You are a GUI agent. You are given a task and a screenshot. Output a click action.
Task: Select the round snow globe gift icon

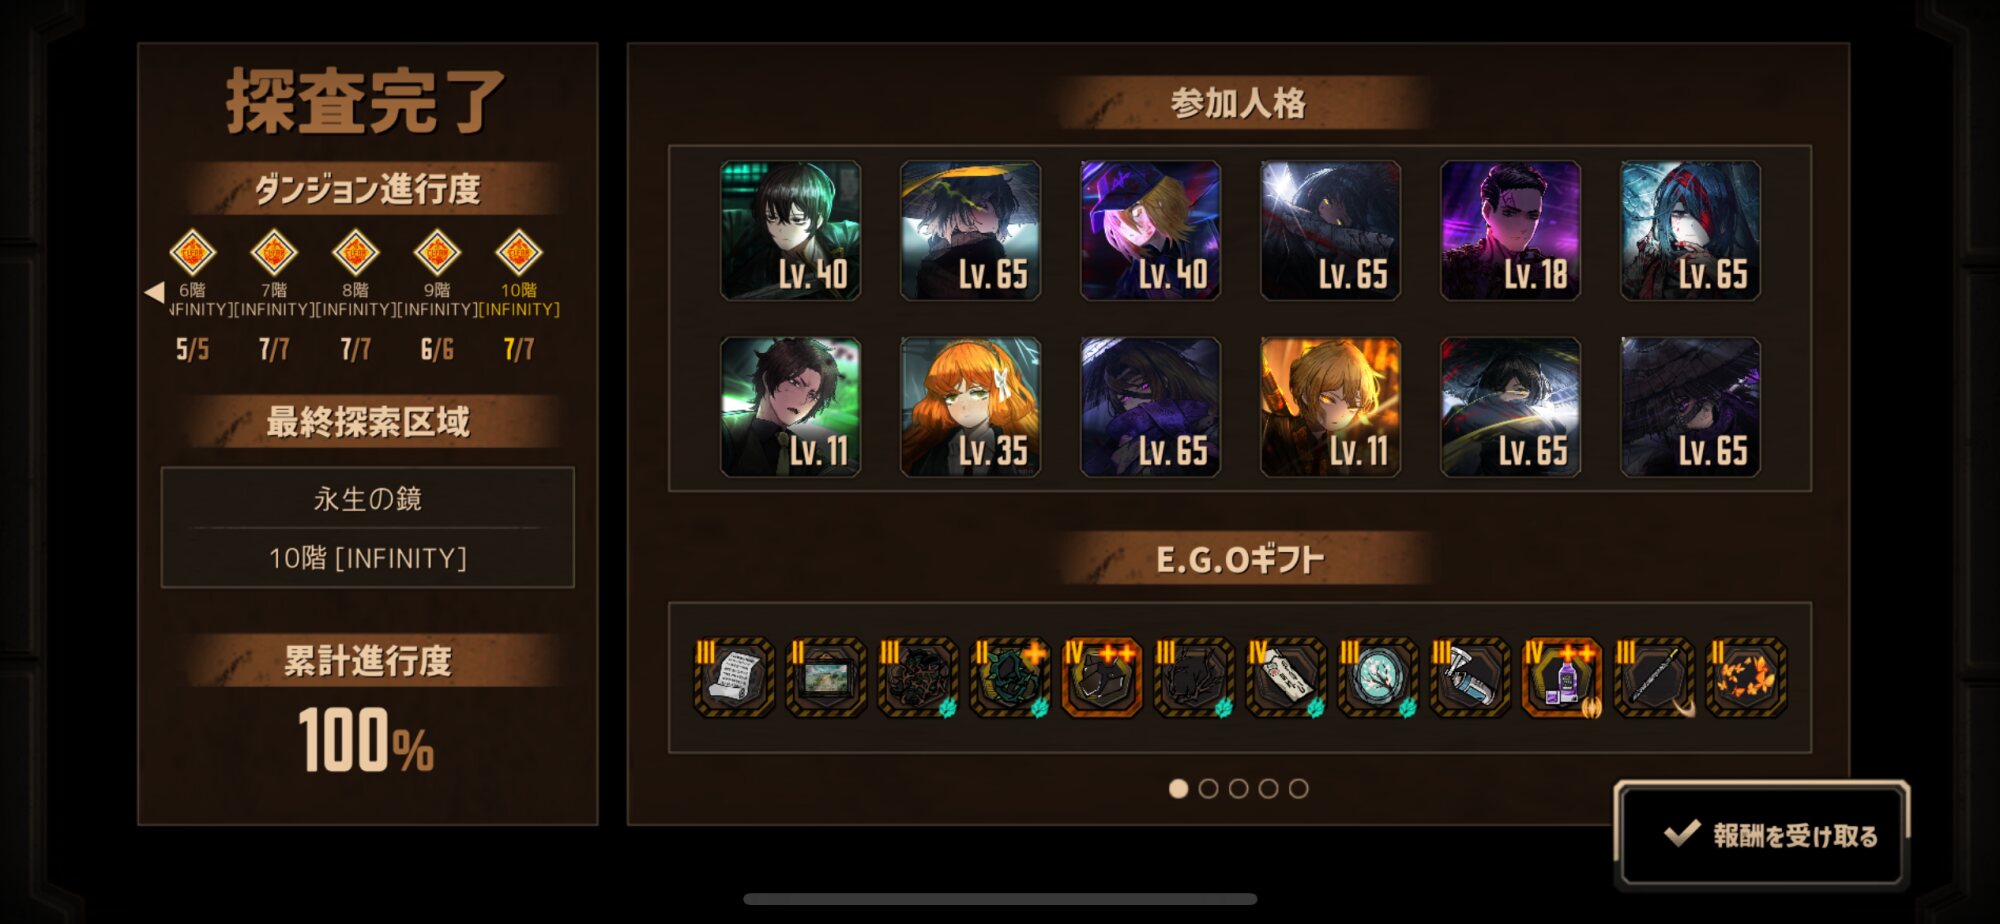pos(1378,677)
